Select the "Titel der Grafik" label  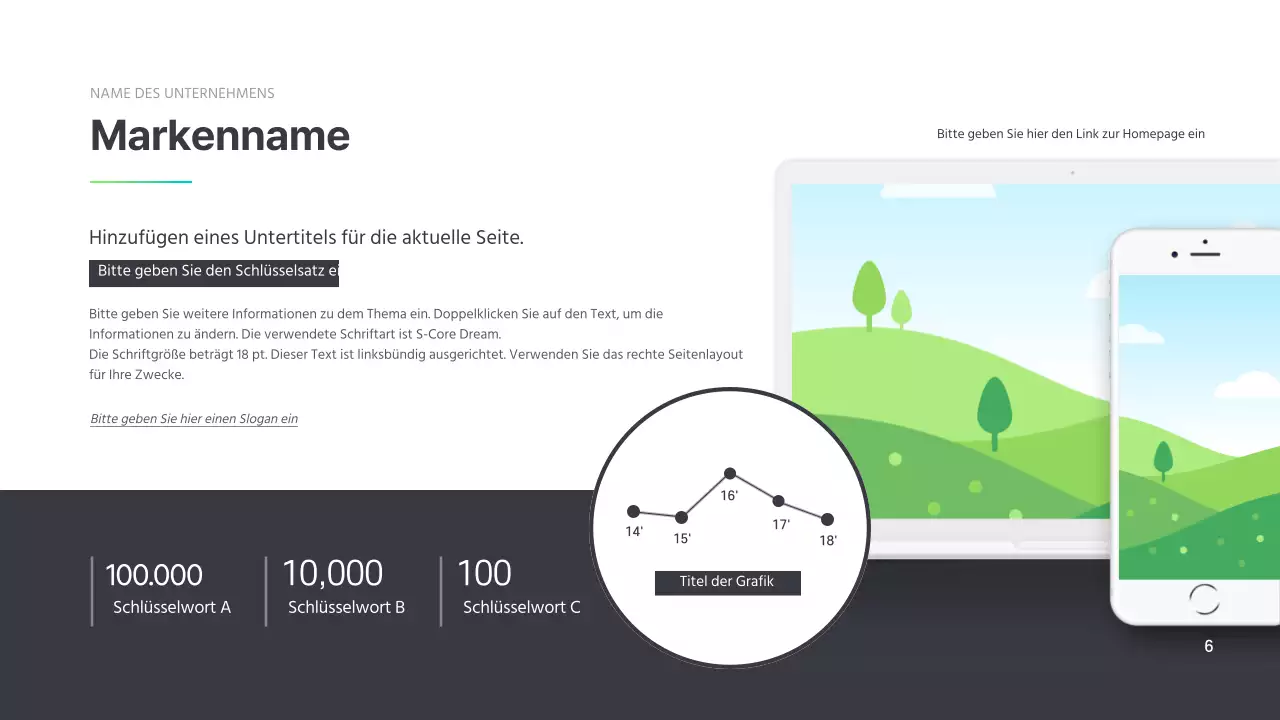(x=727, y=582)
